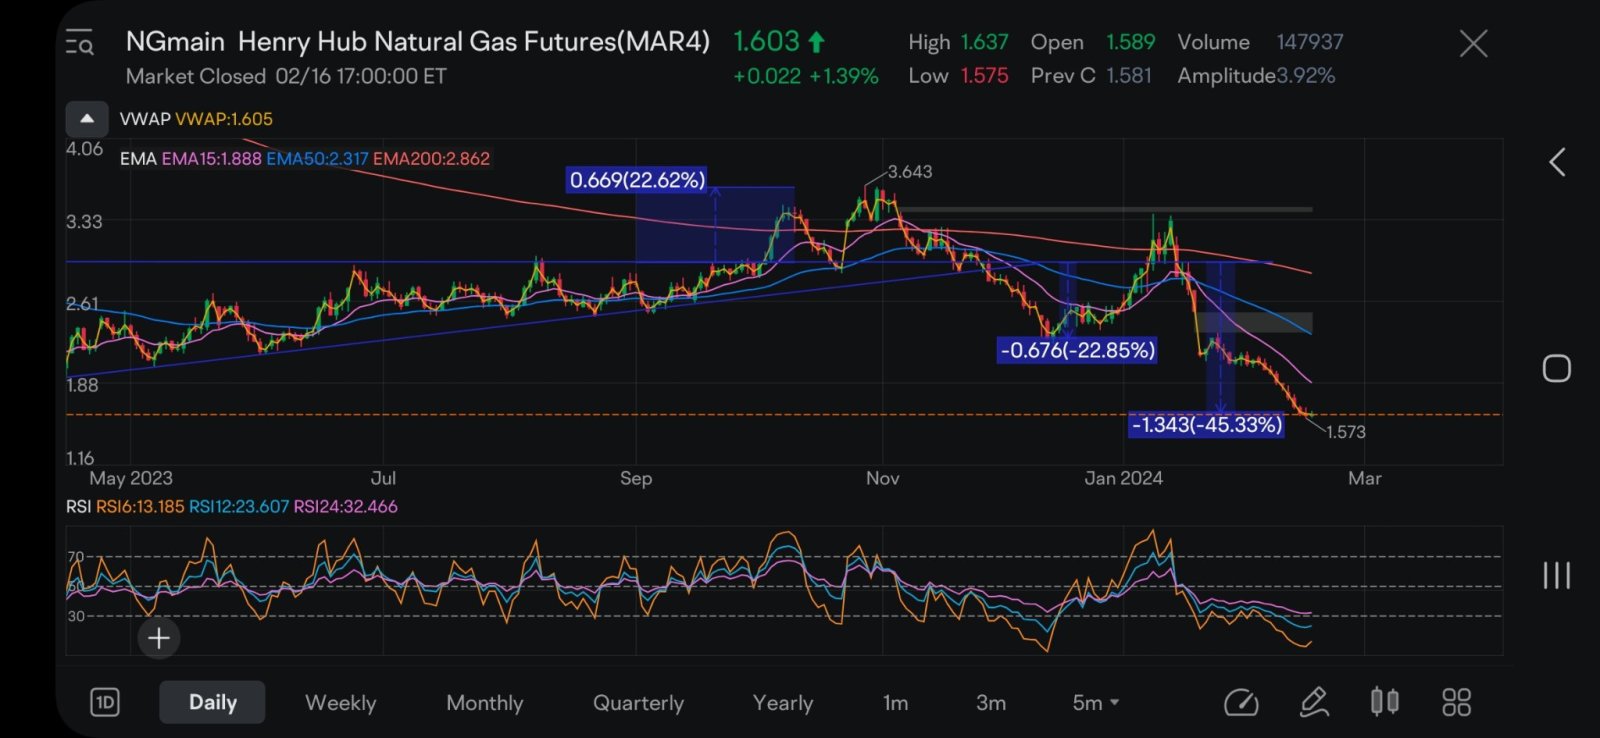Activate the drawing pencil tool
This screenshot has height=738, width=1600.
coord(1313,702)
